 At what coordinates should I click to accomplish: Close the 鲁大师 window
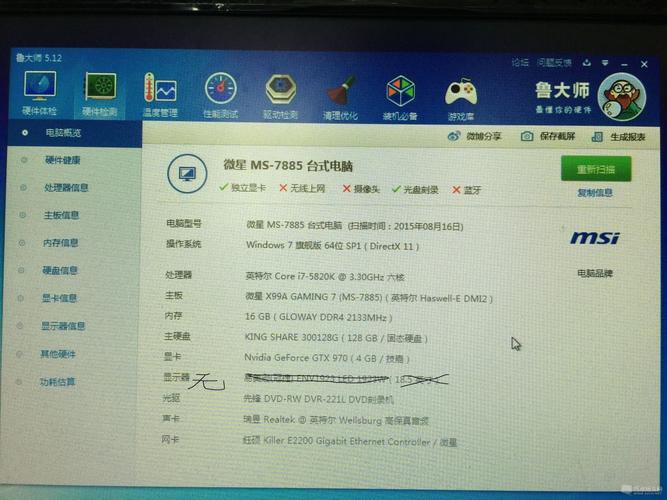(x=644, y=64)
